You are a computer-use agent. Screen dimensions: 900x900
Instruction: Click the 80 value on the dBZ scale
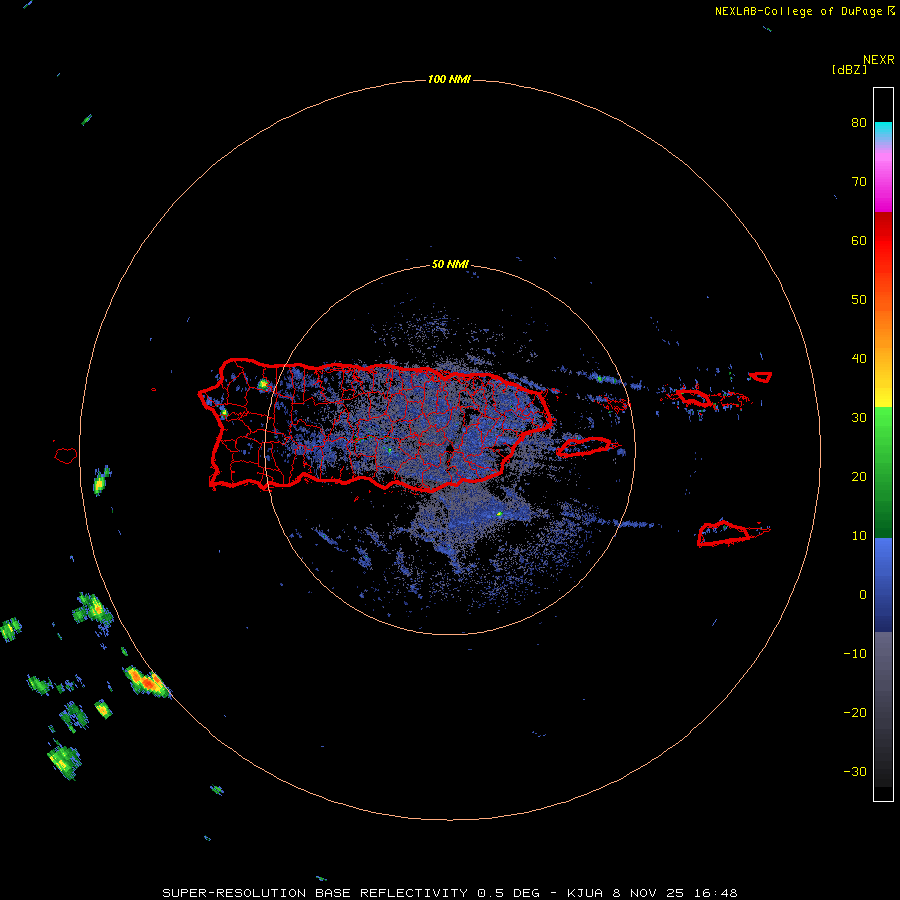tap(859, 123)
